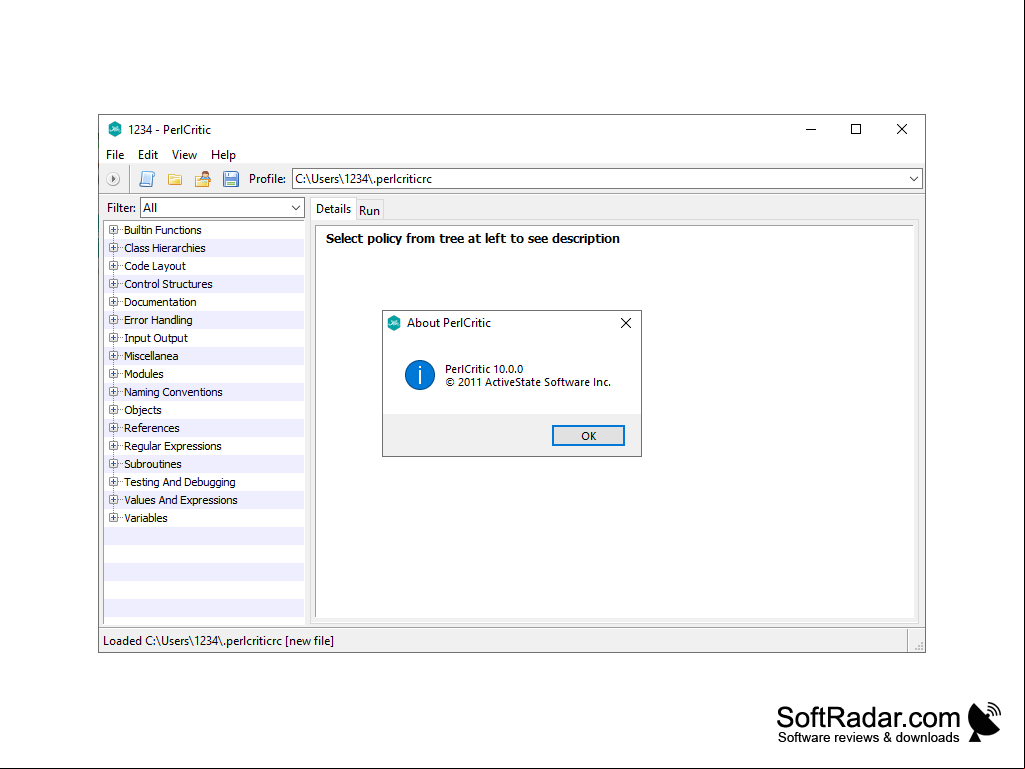Expand the Values And Expressions node
This screenshot has height=769, width=1025.
point(114,500)
